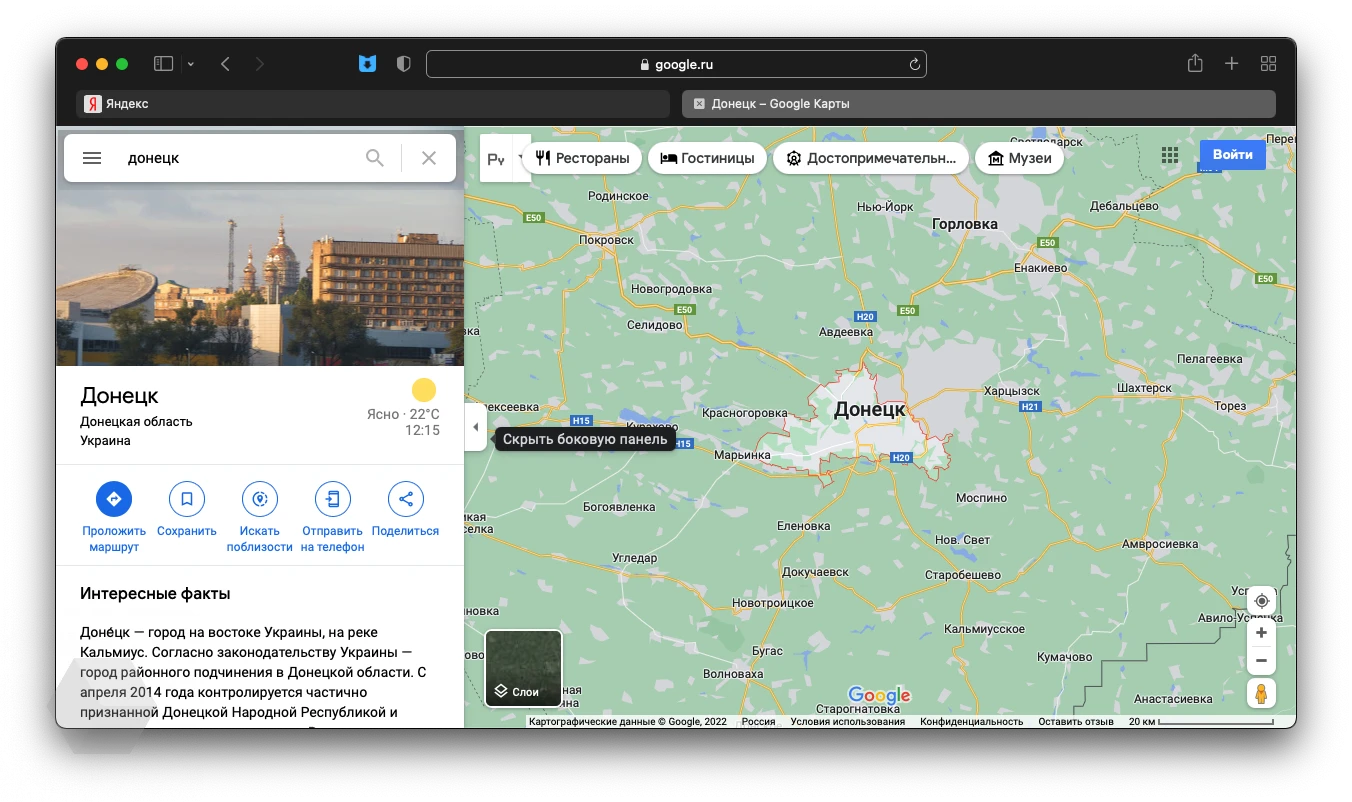Click the privacy shield icon in Safari

click(x=404, y=64)
